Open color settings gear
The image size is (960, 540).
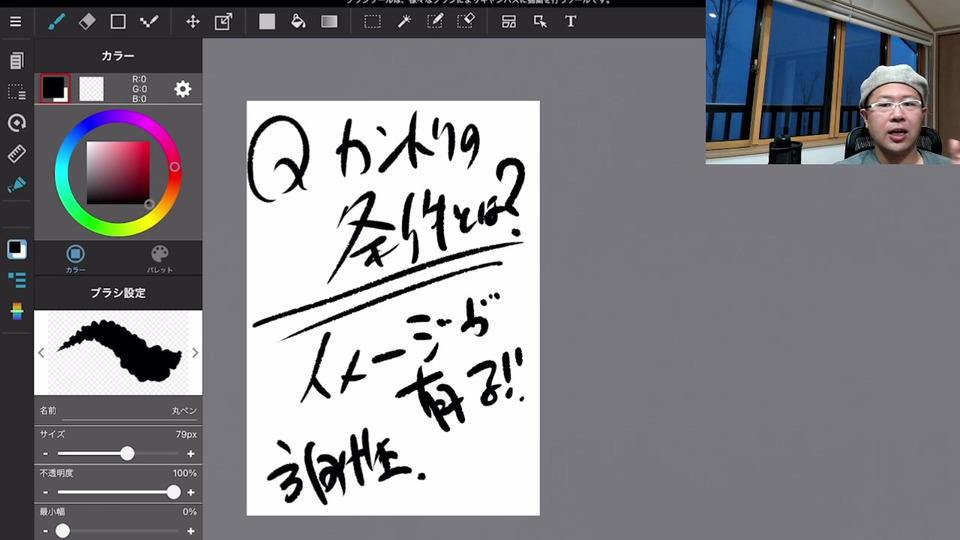click(x=182, y=89)
